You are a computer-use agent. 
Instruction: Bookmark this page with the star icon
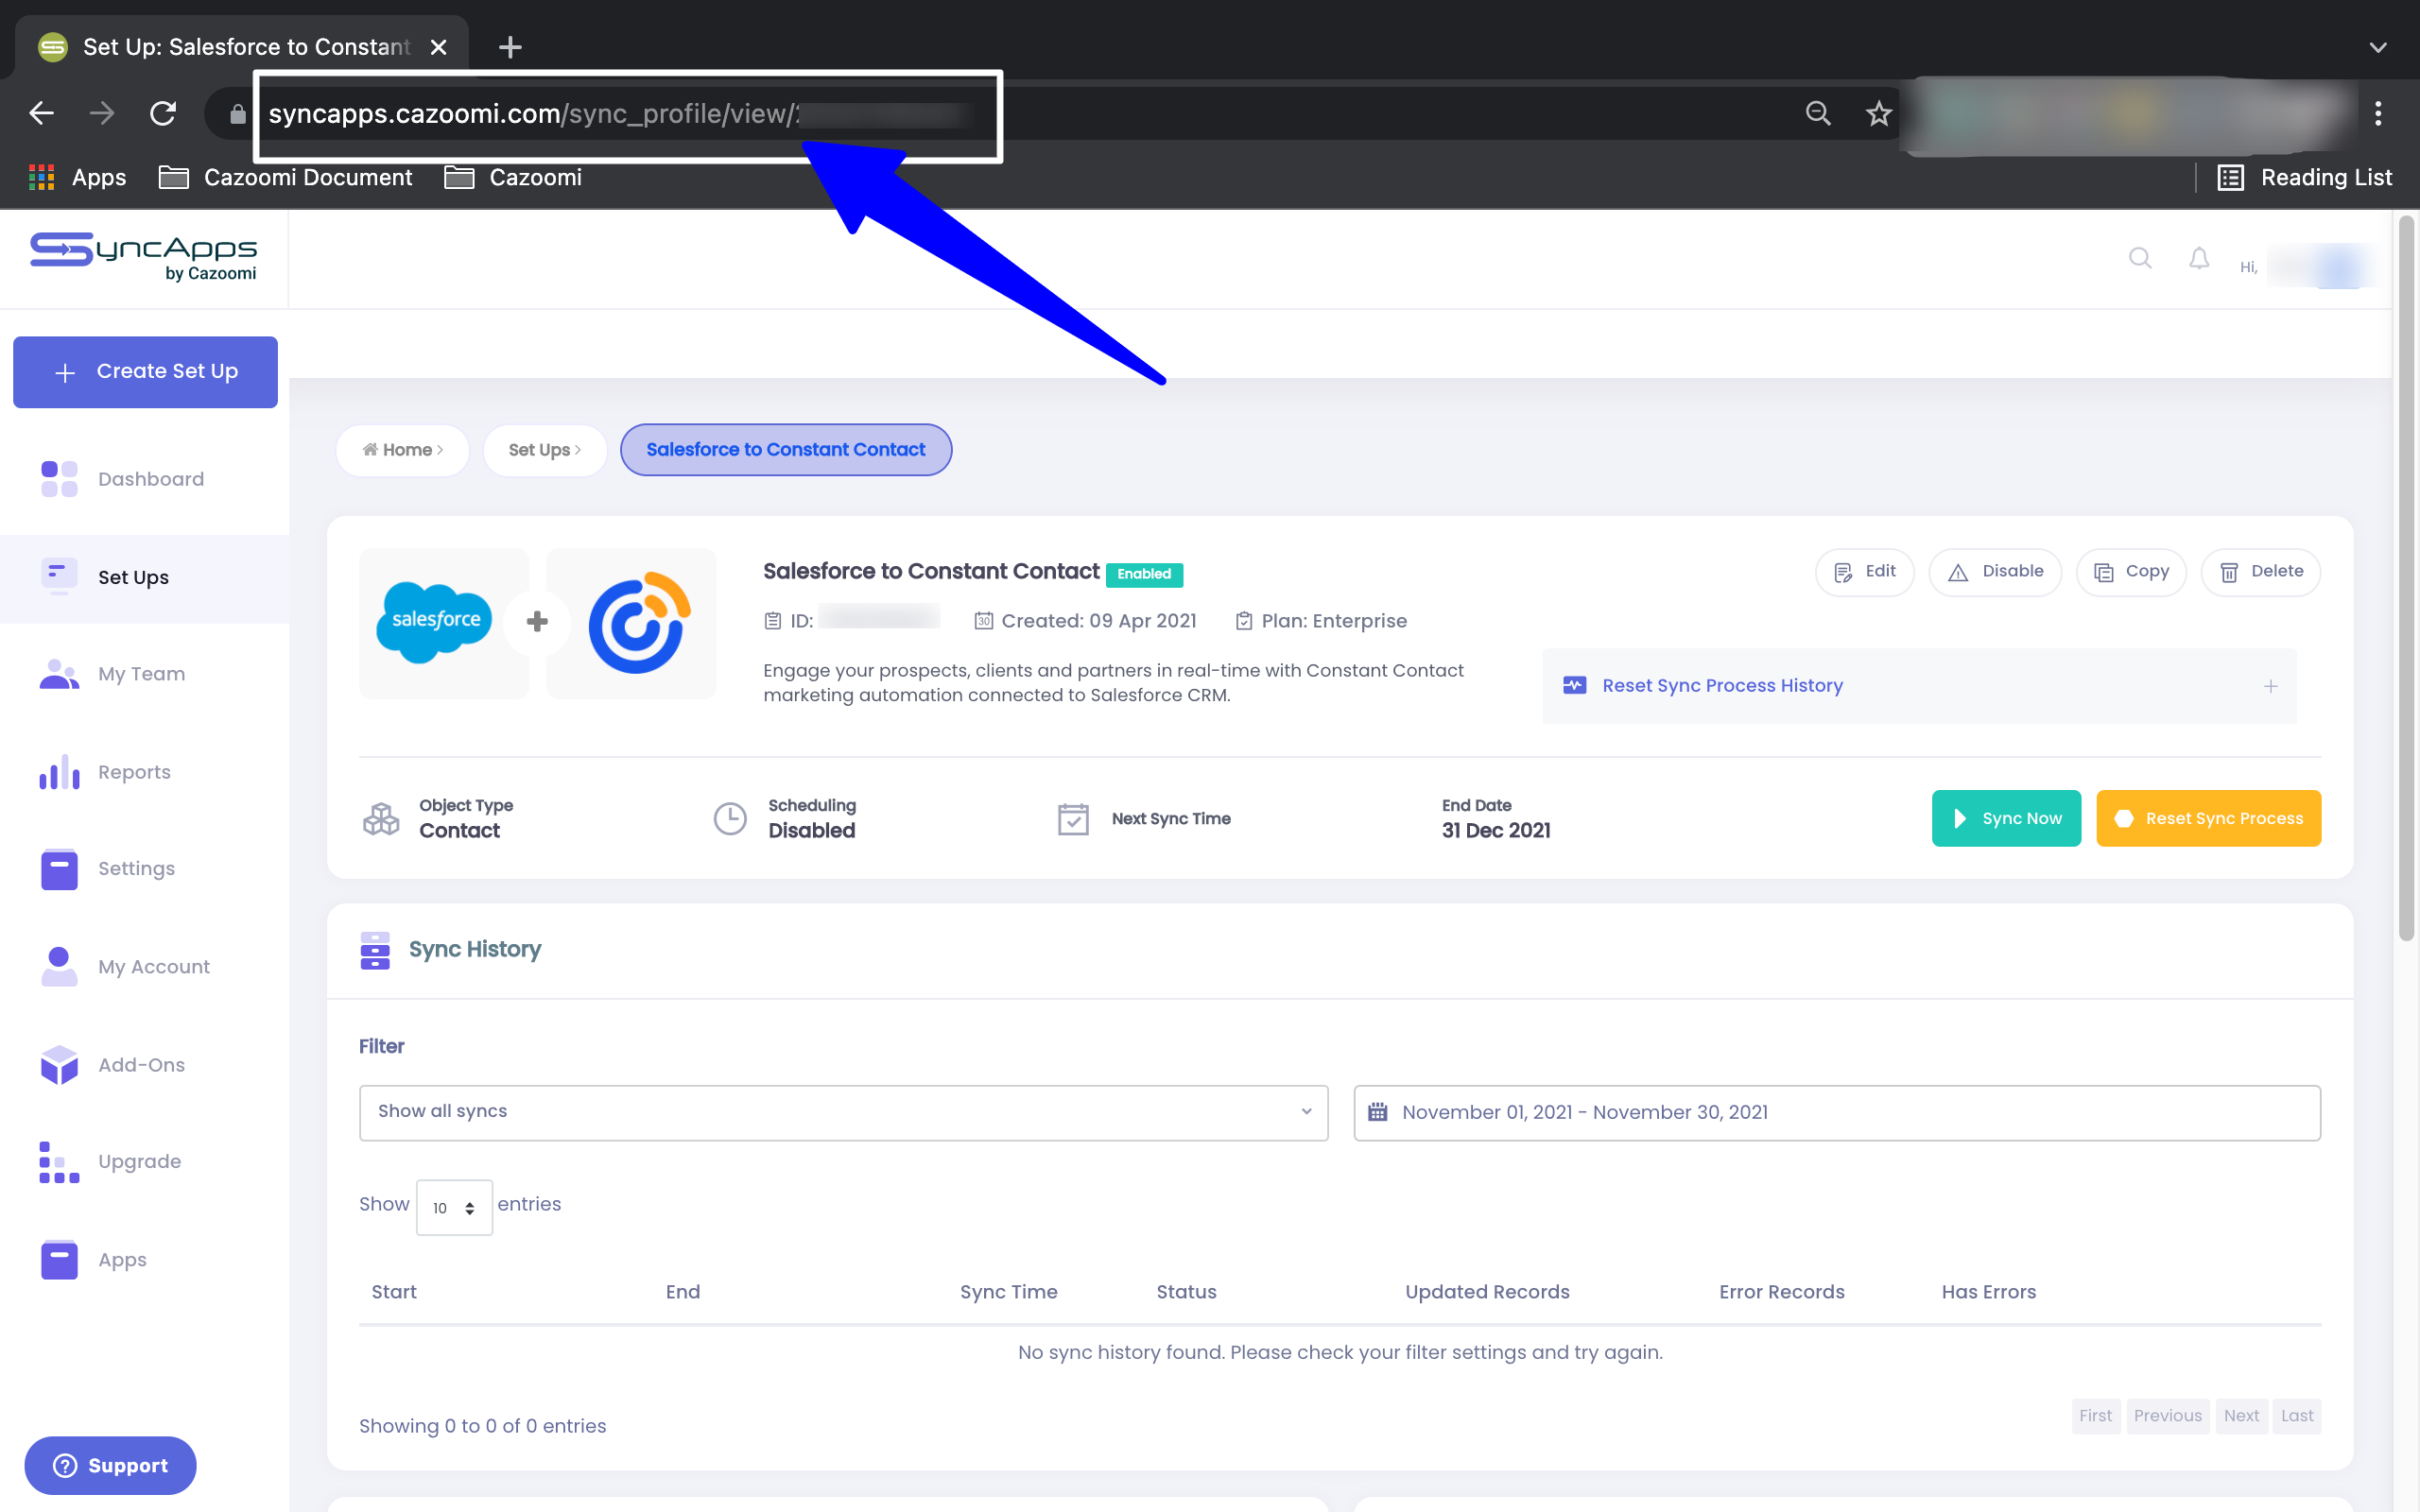tap(1879, 114)
